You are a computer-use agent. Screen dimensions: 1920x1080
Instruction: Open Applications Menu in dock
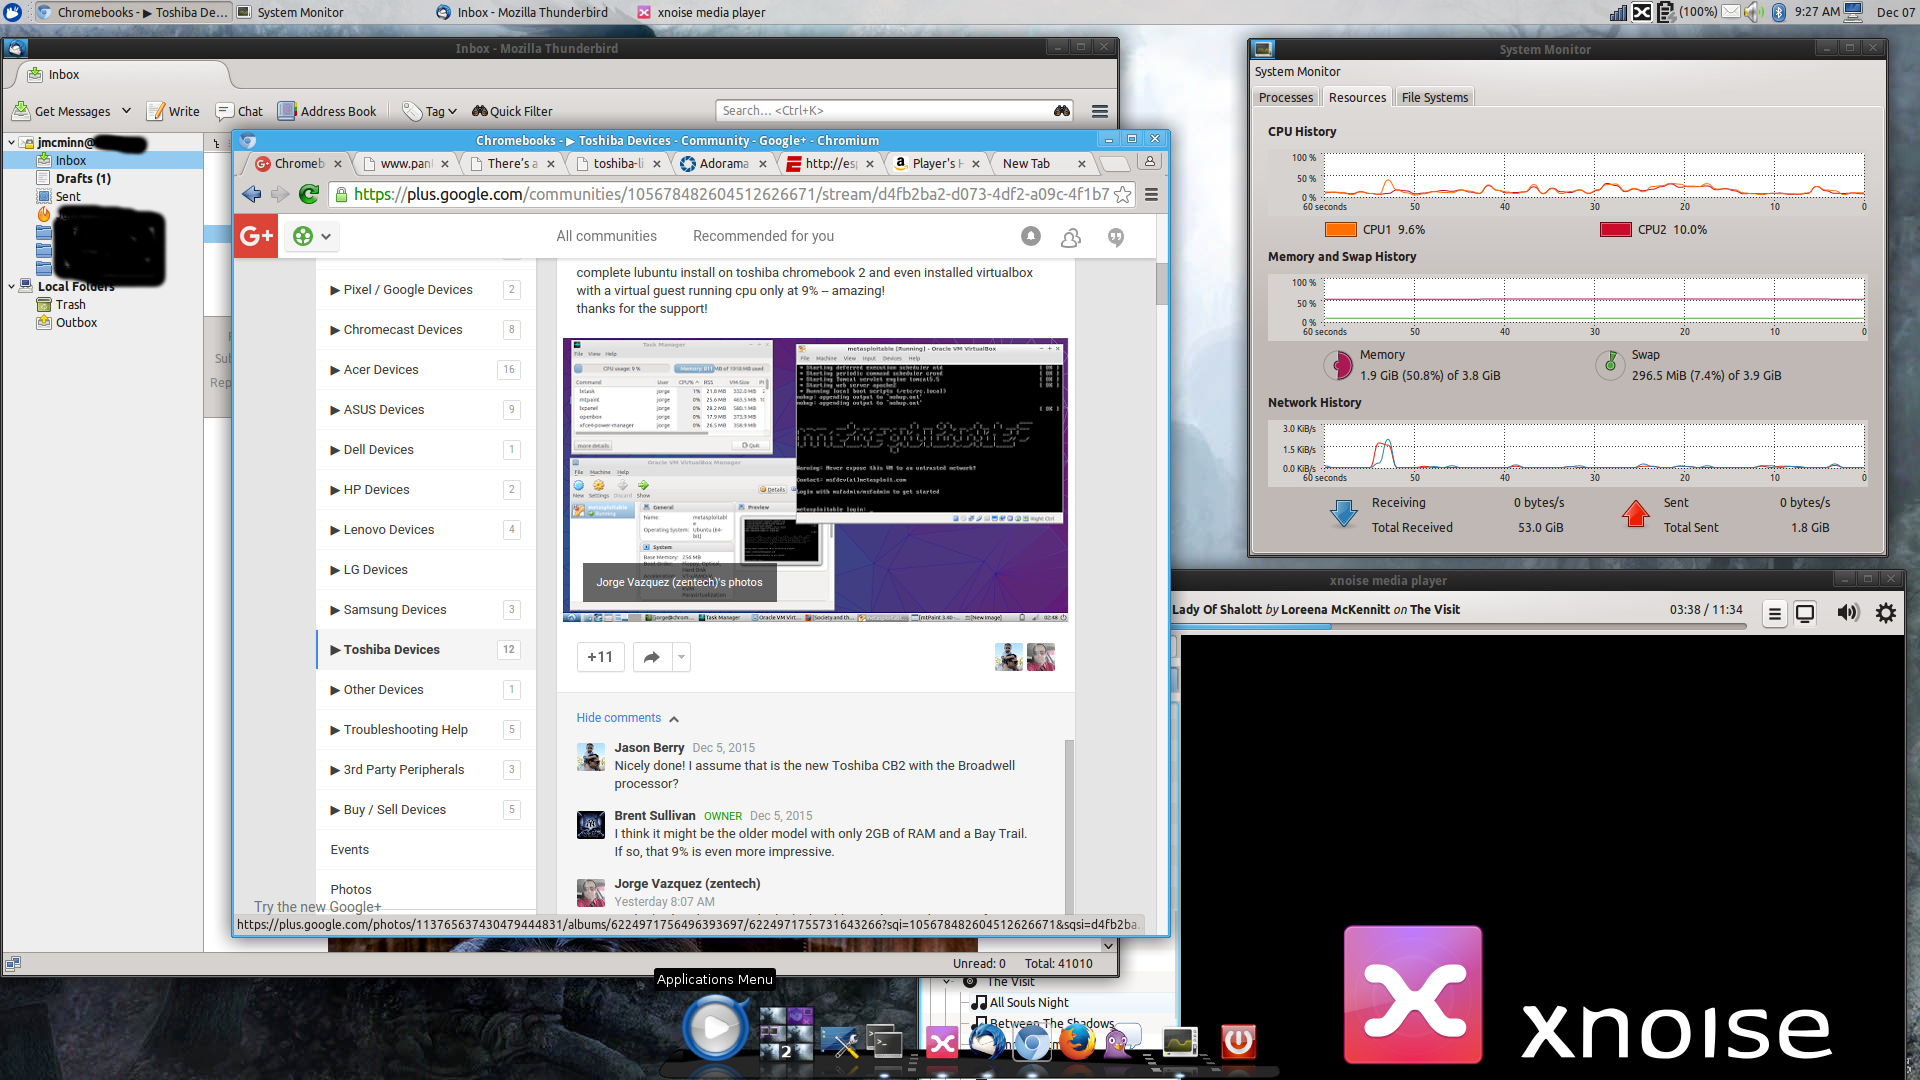coord(715,1028)
